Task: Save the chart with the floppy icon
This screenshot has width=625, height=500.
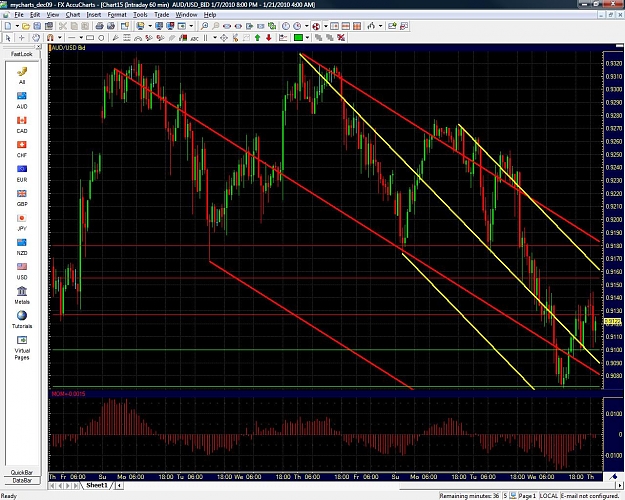Action: click(37, 26)
